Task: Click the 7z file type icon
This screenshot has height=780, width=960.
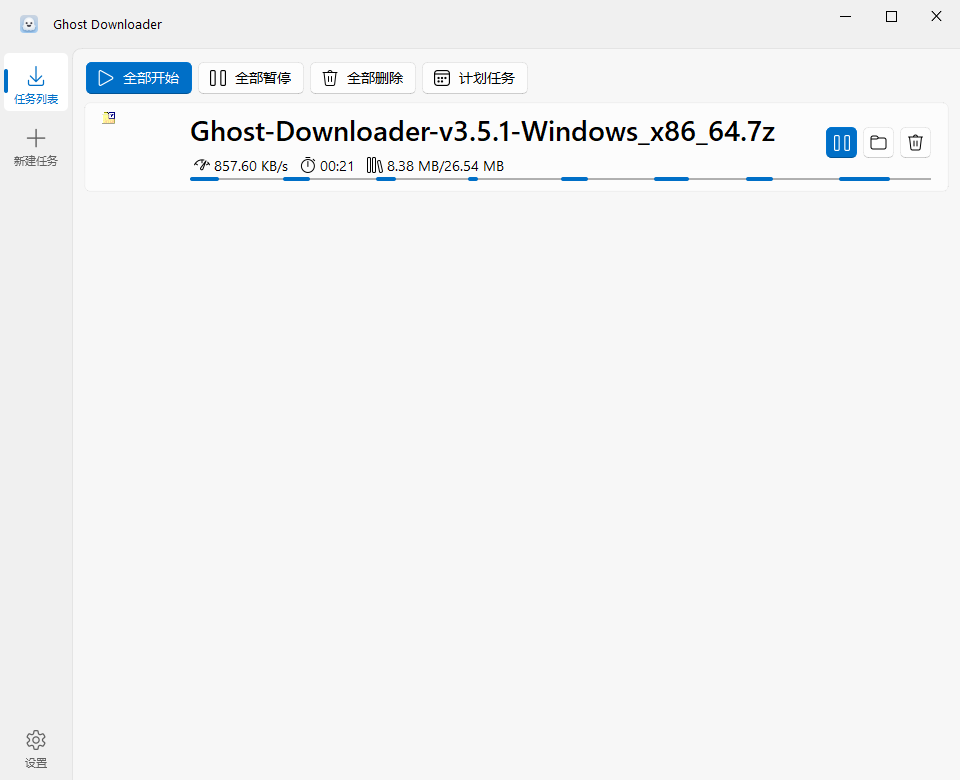Action: [109, 118]
